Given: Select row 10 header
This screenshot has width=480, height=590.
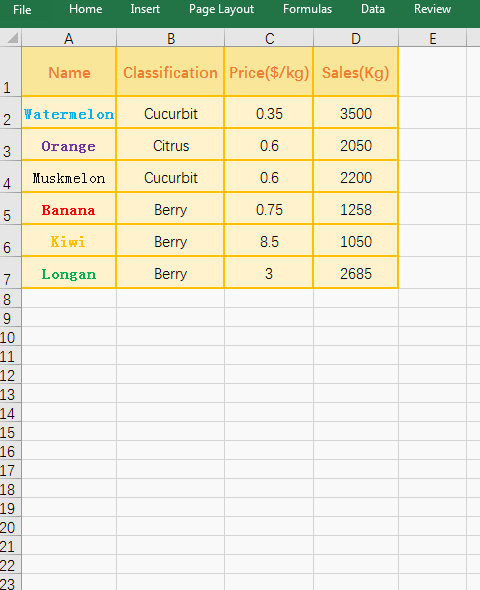Looking at the screenshot, I should coord(11,336).
